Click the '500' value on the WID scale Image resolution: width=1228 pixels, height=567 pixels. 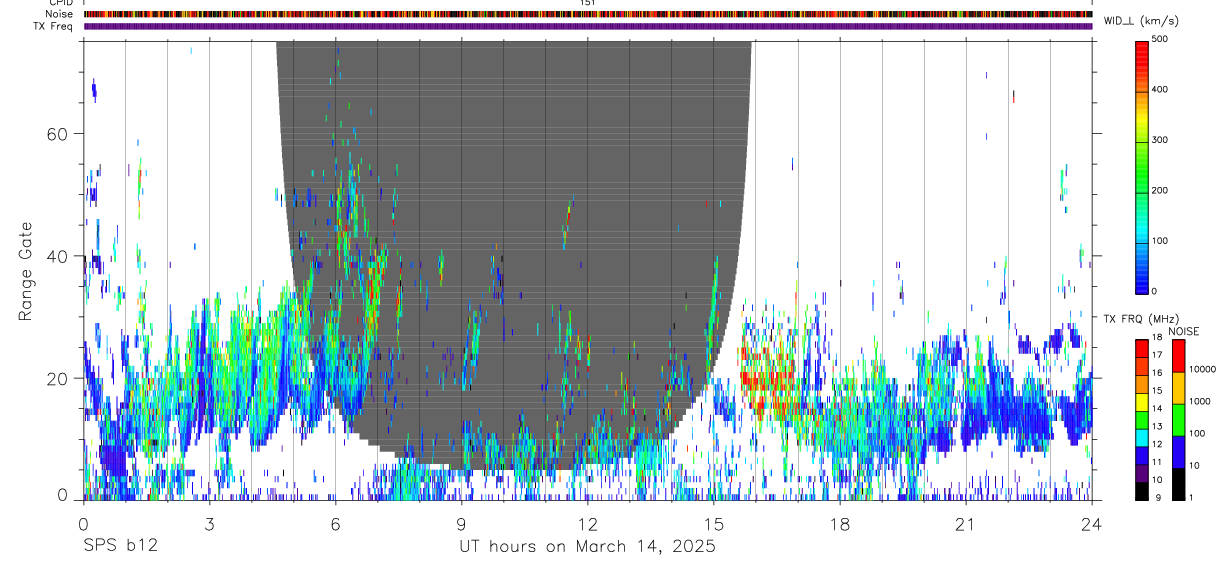pos(1160,40)
